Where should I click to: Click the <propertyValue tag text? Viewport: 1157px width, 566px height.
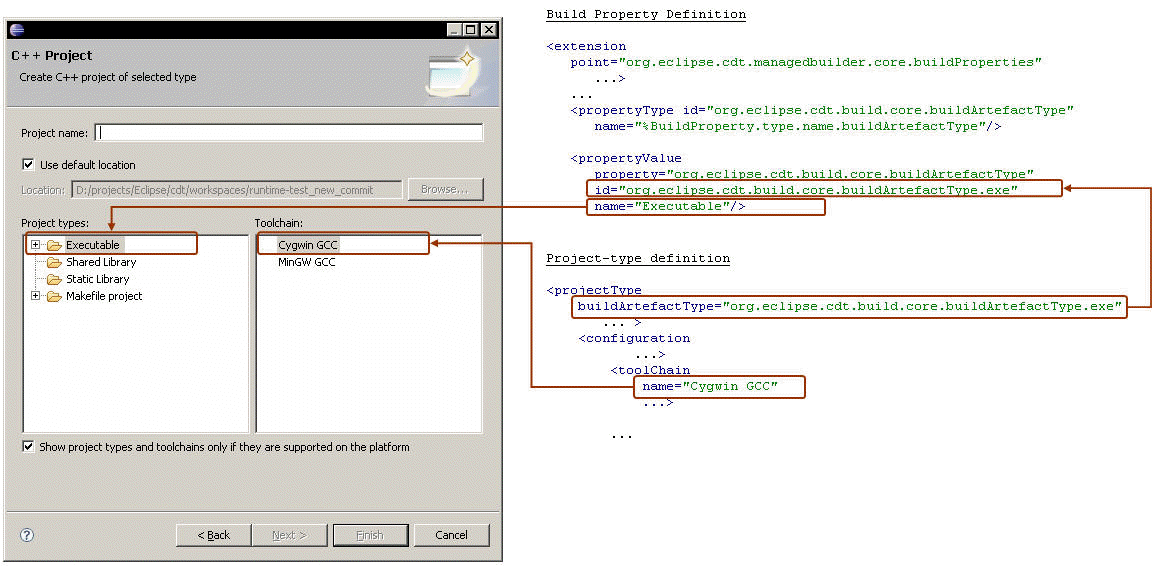626,158
